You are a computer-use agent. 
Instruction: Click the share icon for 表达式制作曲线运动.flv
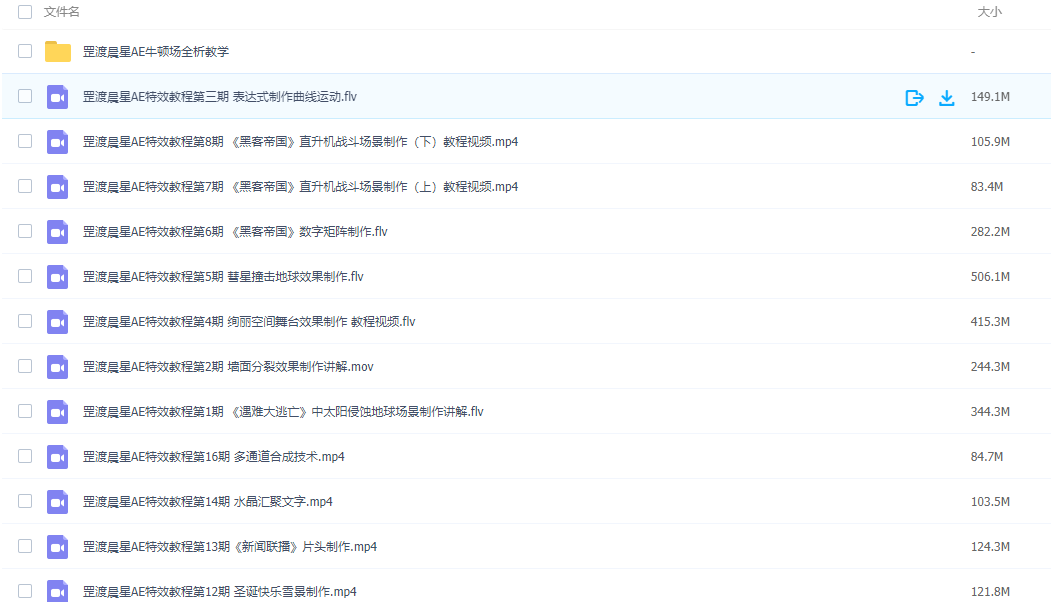point(914,97)
